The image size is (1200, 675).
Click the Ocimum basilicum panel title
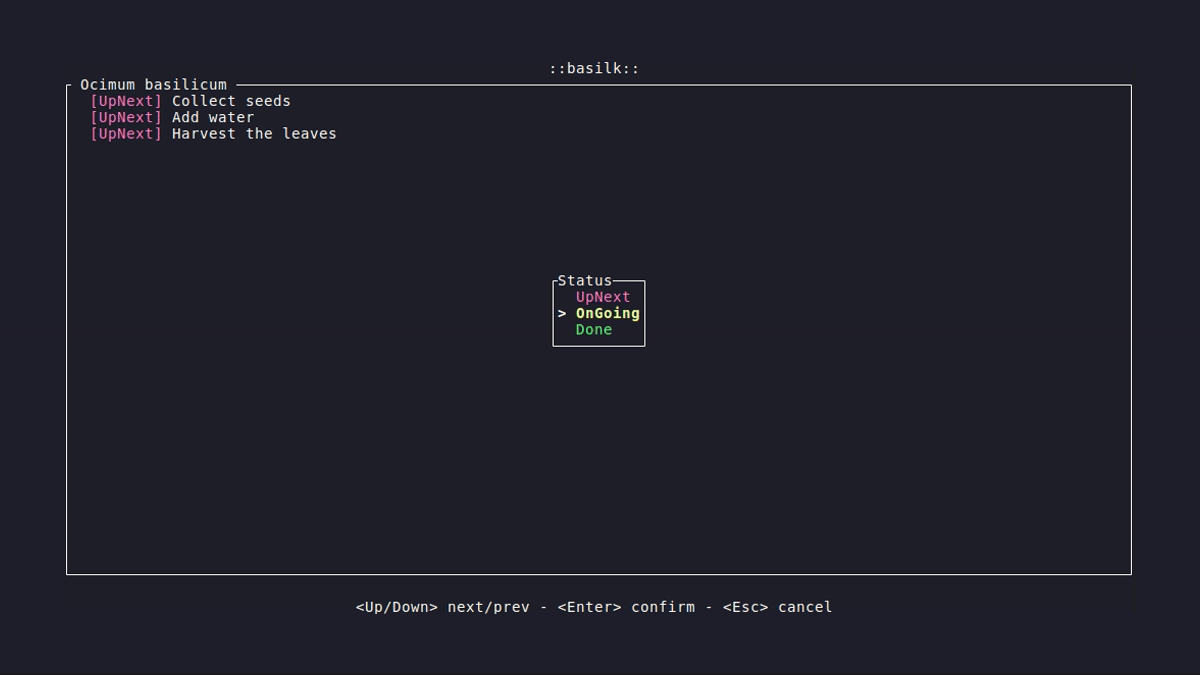153,85
